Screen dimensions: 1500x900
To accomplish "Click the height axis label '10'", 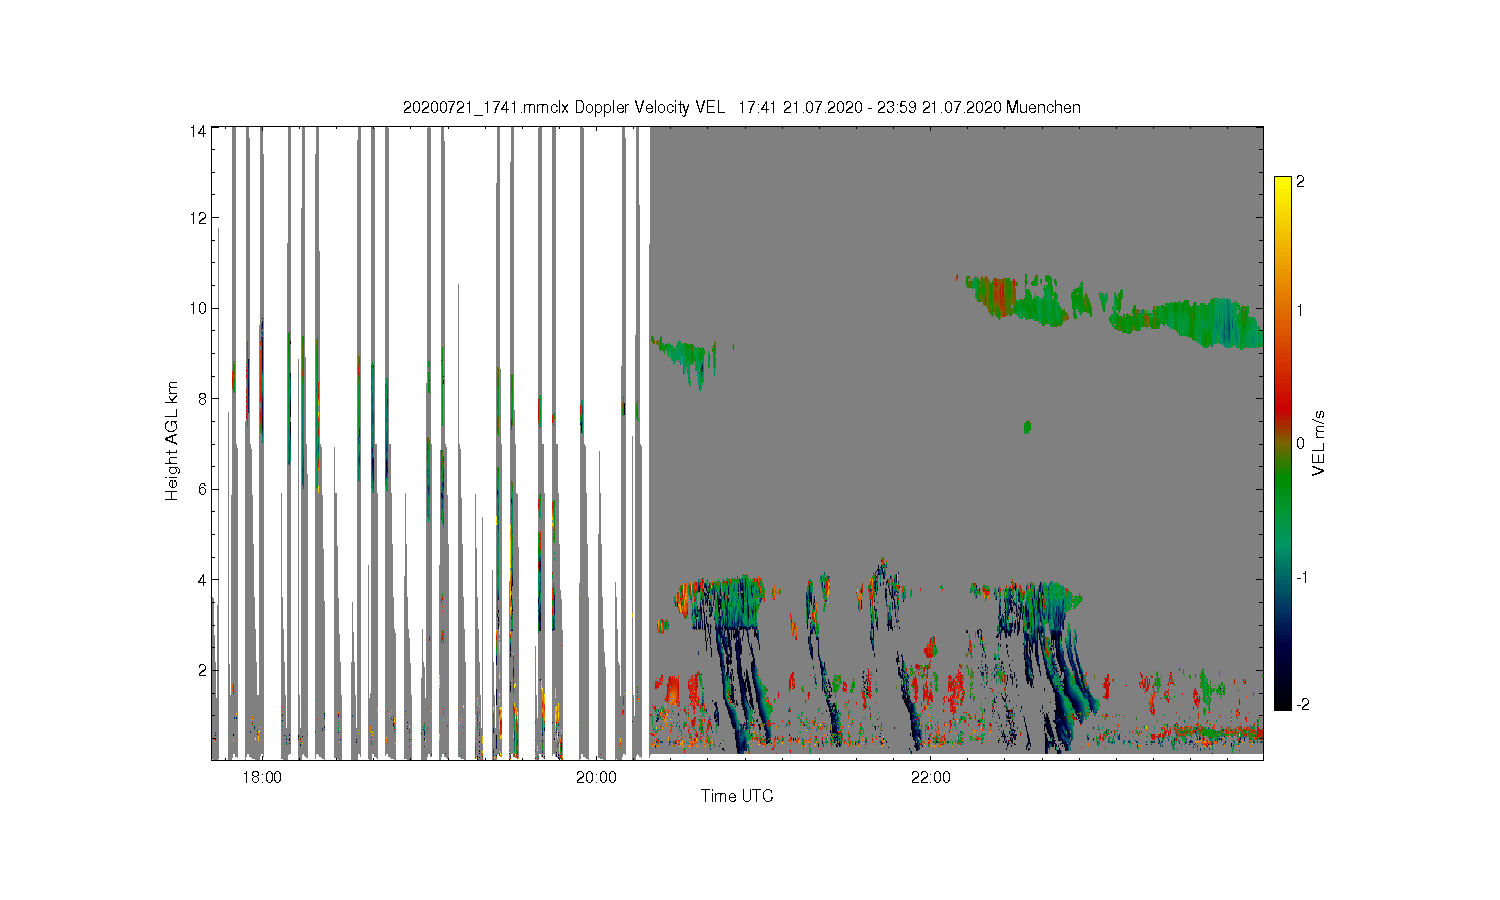I will (x=198, y=308).
